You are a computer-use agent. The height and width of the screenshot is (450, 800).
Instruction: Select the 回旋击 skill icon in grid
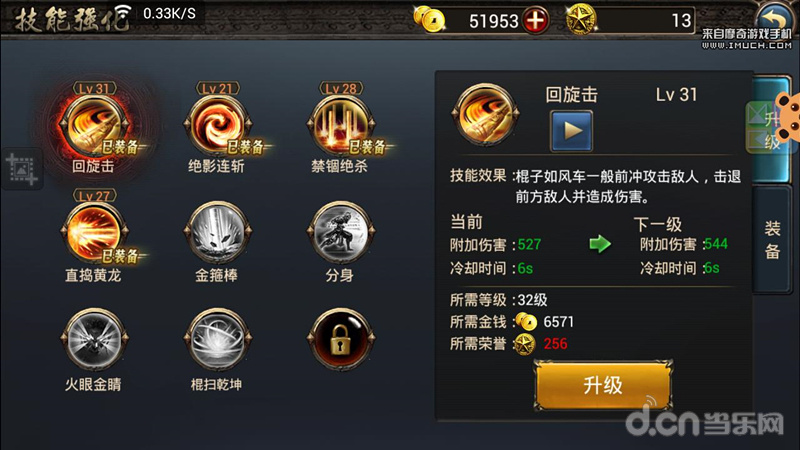tap(94, 125)
